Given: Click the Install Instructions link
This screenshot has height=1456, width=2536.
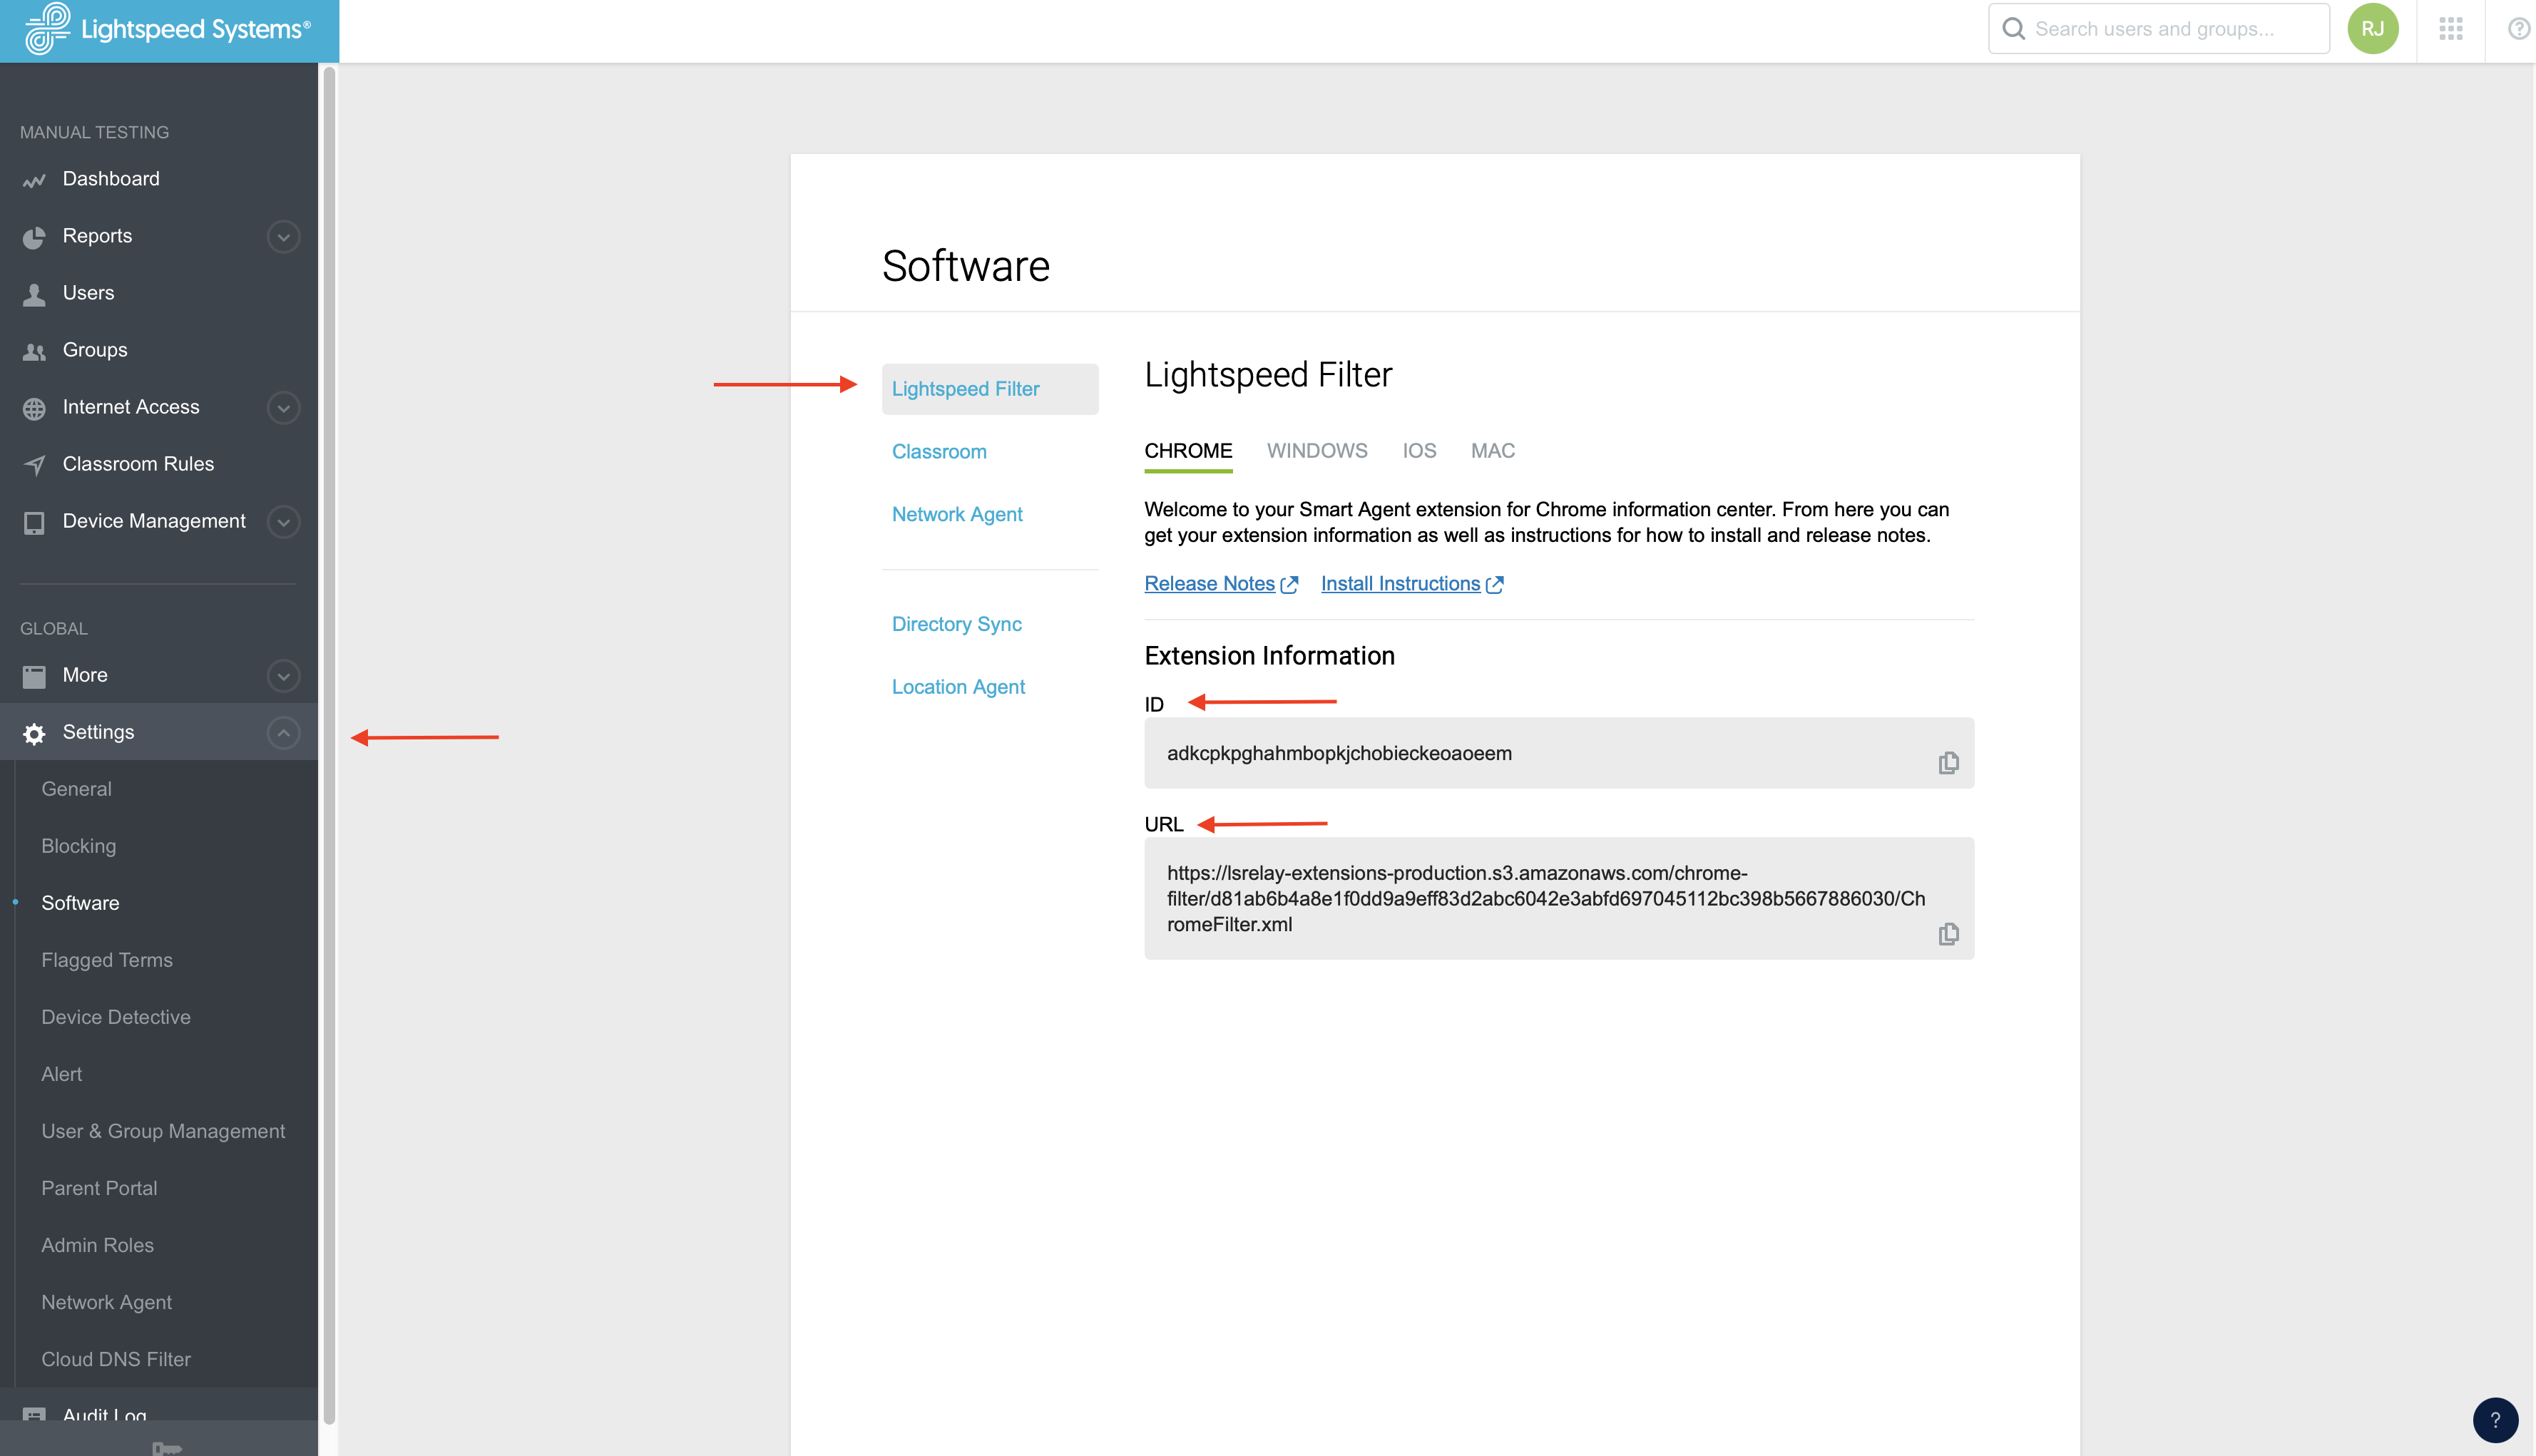Looking at the screenshot, I should pyautogui.click(x=1401, y=583).
